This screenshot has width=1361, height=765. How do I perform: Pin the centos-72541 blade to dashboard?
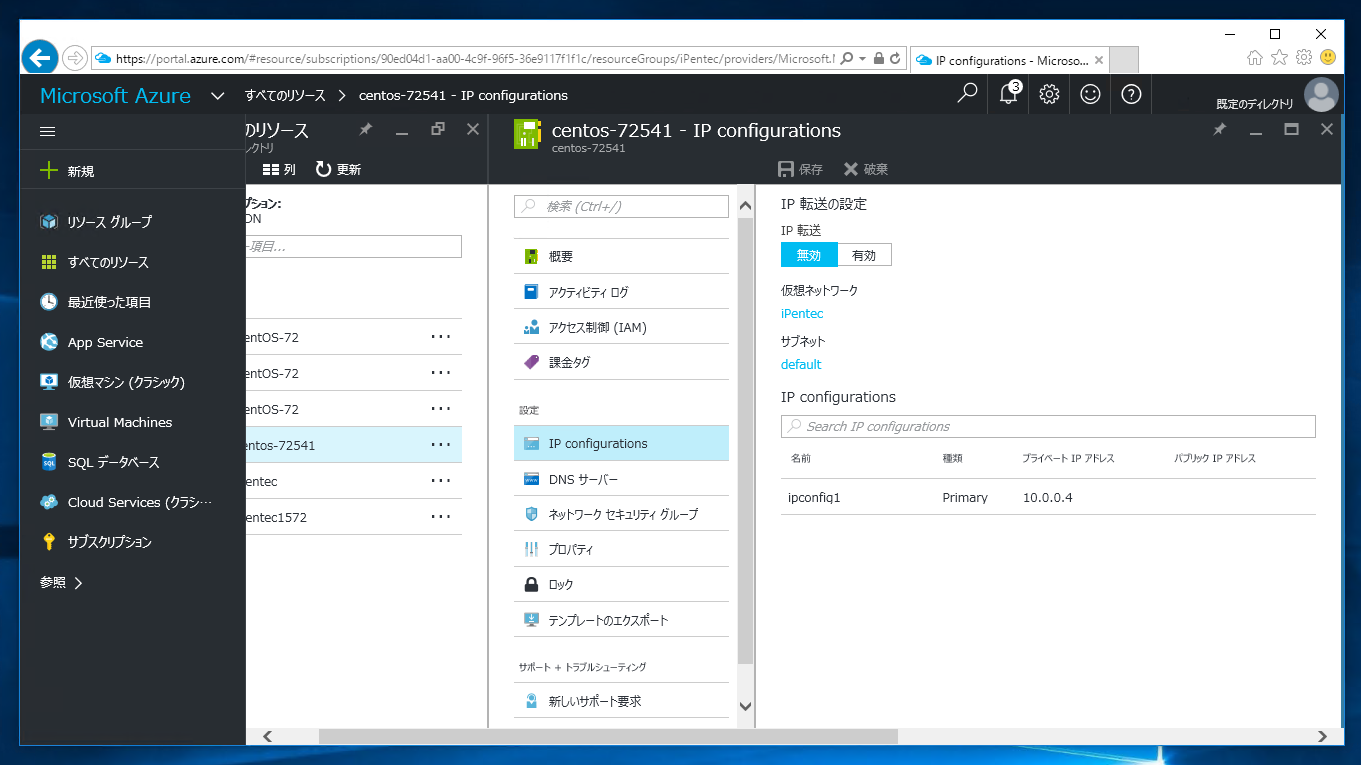(x=1219, y=129)
